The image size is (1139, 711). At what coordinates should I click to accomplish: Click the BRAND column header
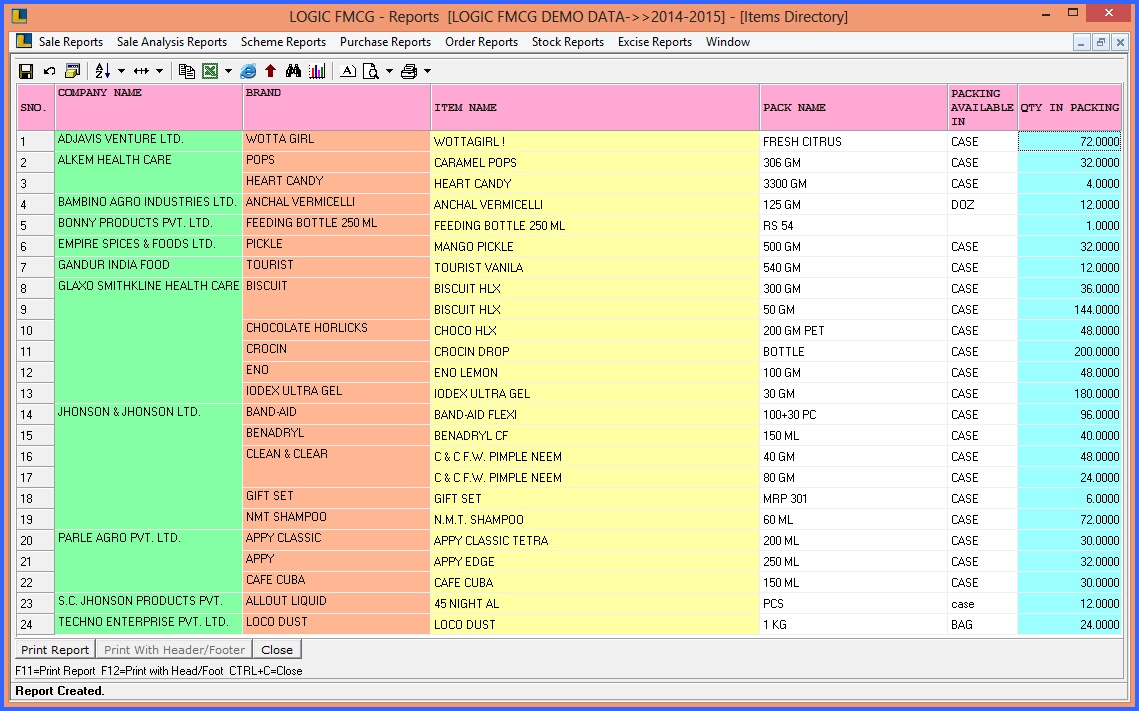336,107
